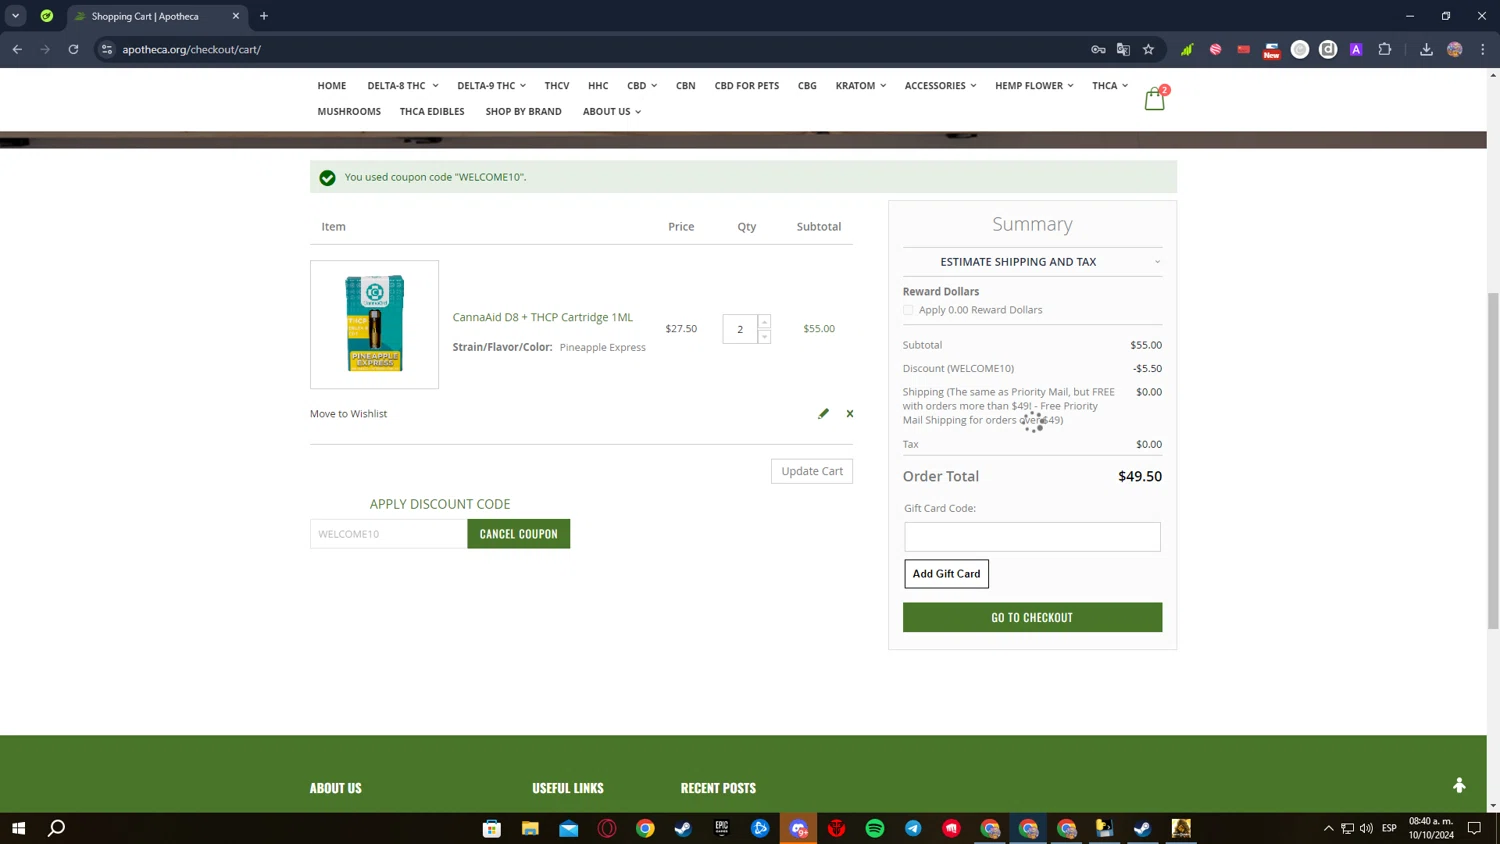Open the Windows Start menu
The image size is (1500, 844).
coord(18,828)
